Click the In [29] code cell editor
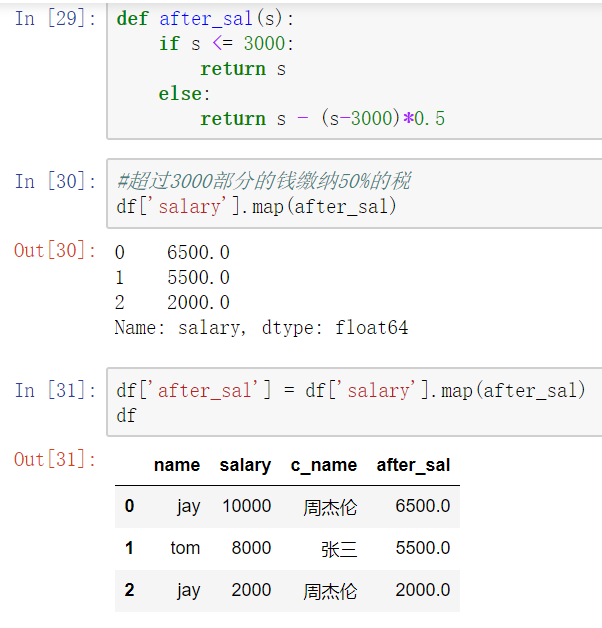Screen dimensions: 602x628 pyautogui.click(x=354, y=70)
